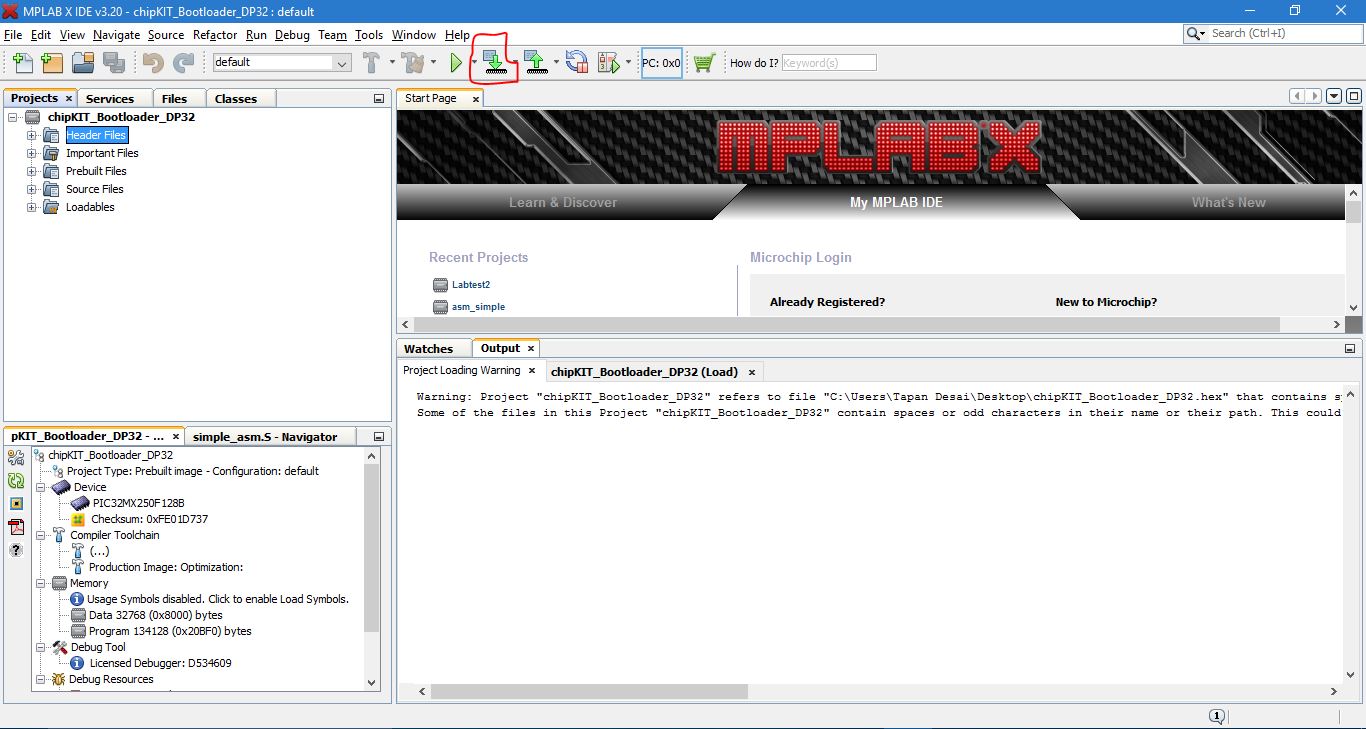
Task: Close the Project Loading Warning tab
Action: coord(532,371)
